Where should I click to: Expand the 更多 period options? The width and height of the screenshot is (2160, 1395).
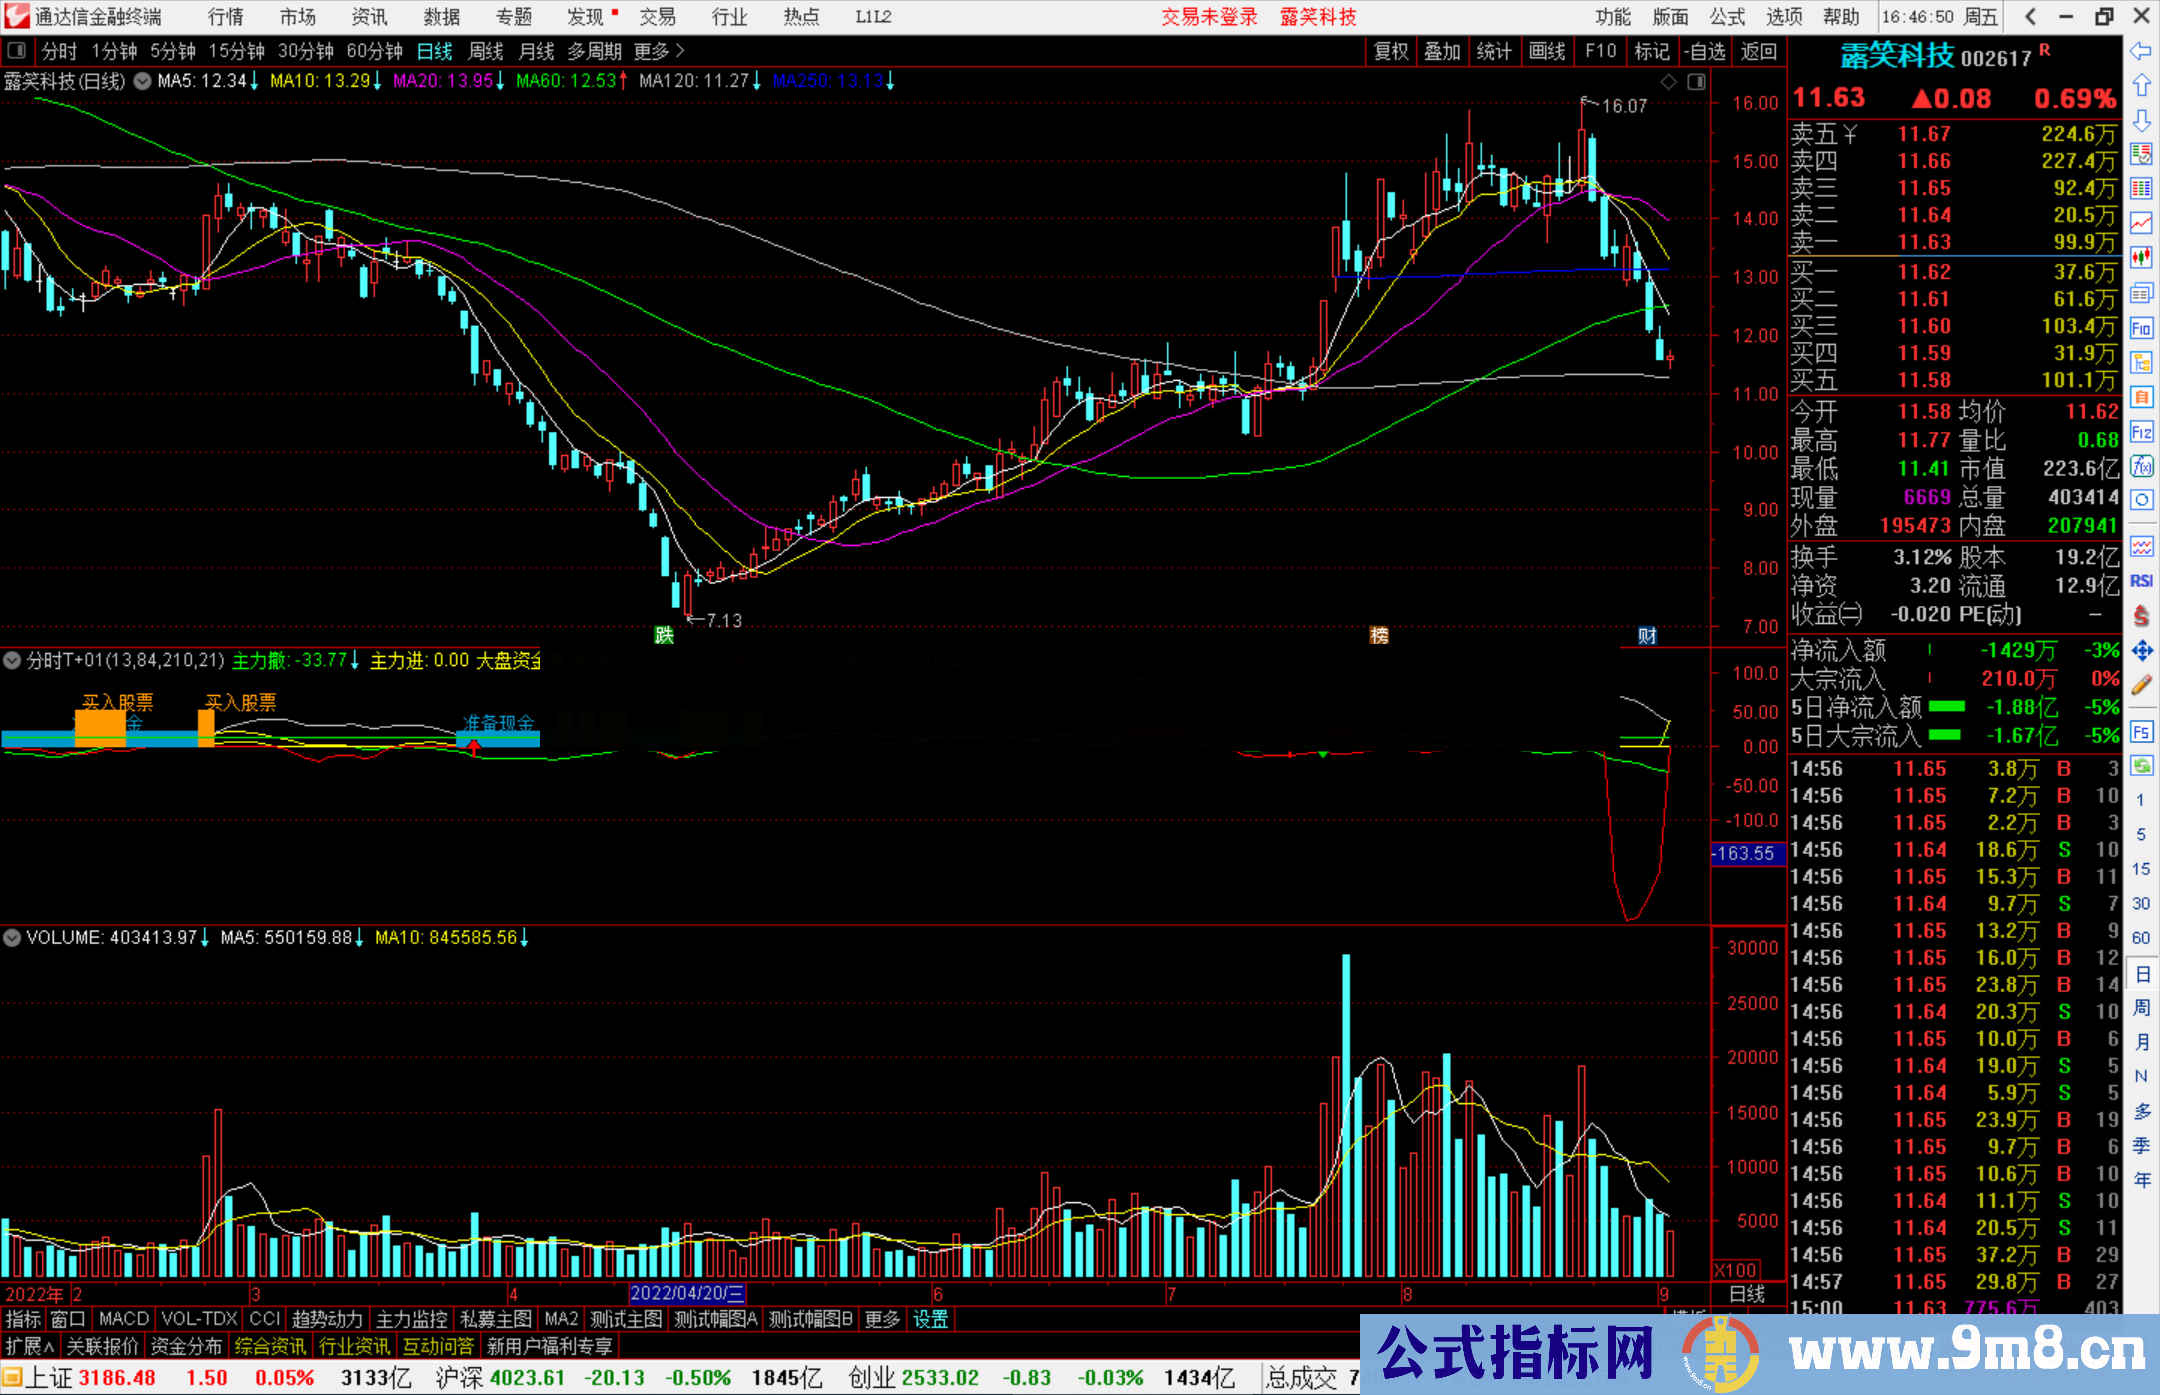click(659, 51)
